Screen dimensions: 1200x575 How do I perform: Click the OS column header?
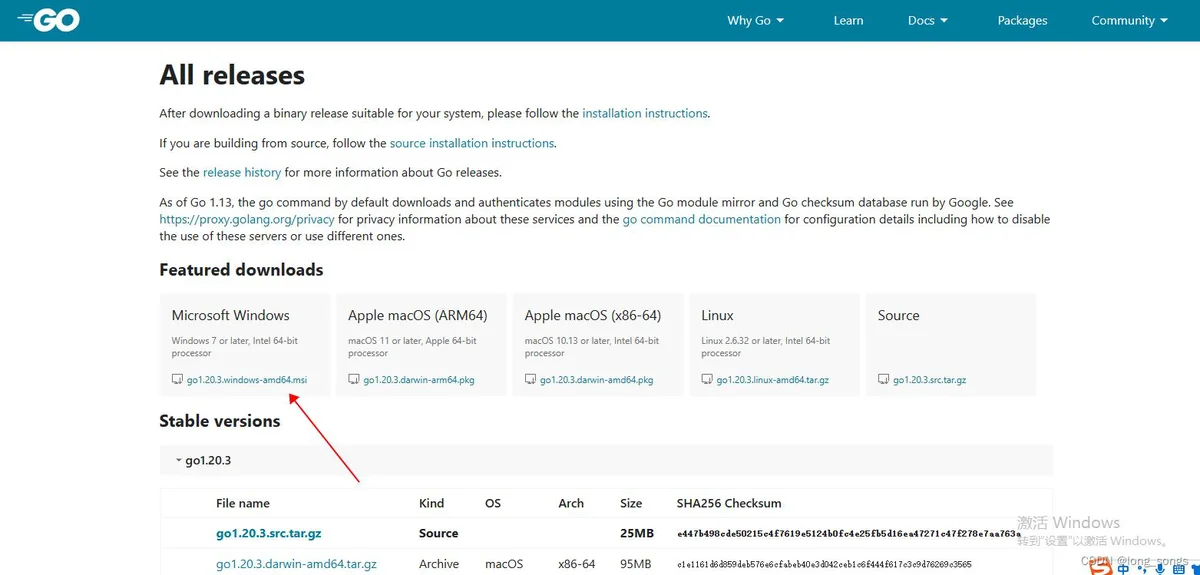click(x=493, y=503)
